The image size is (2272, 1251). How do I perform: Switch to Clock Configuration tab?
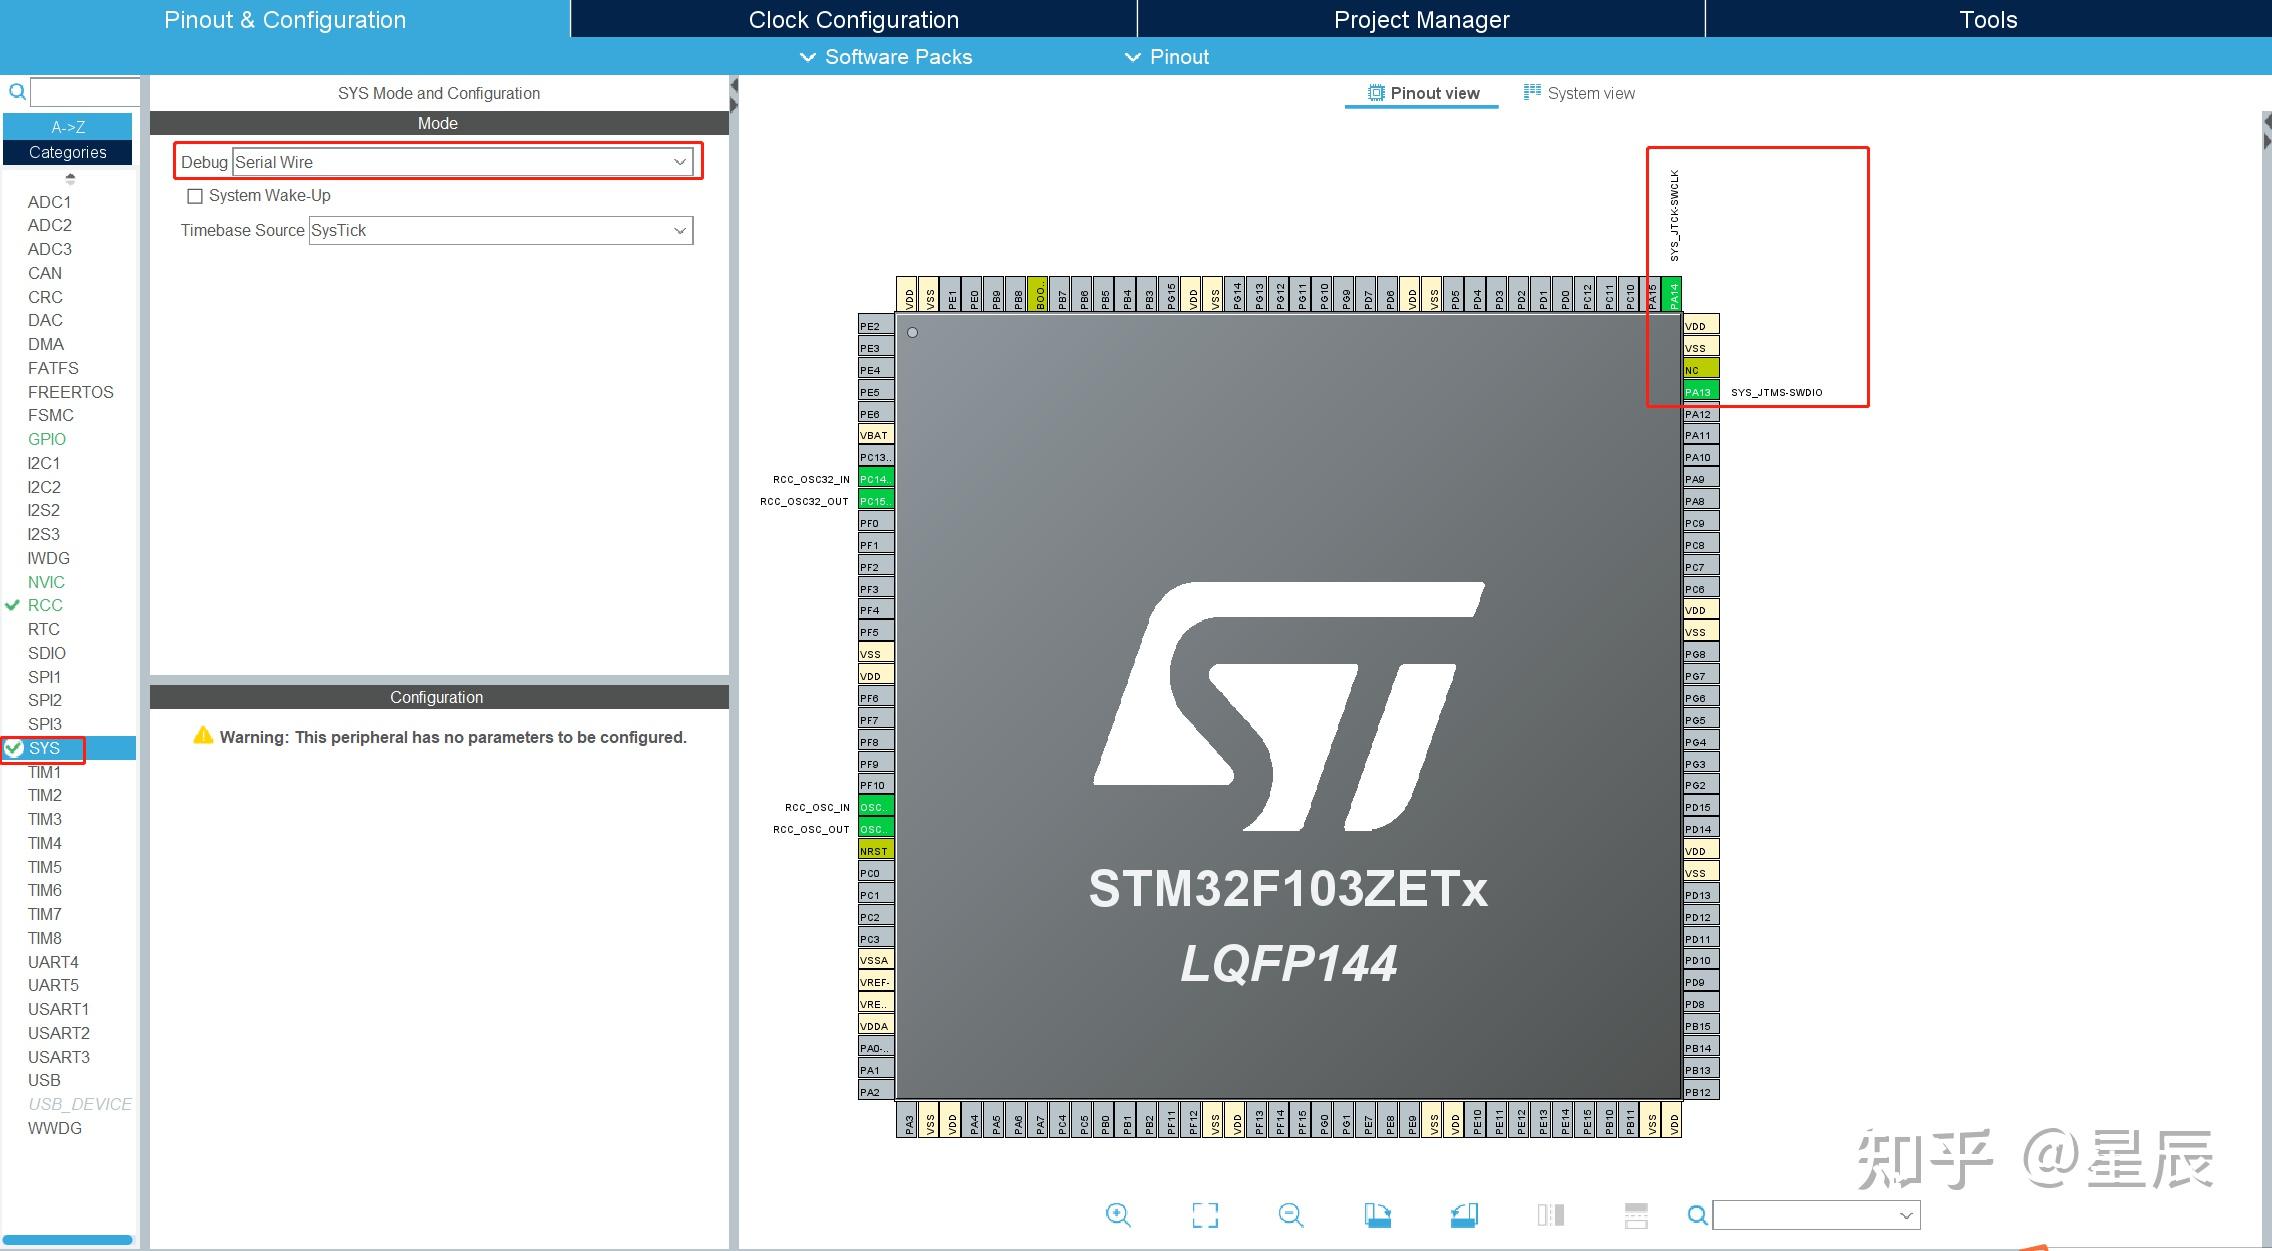click(x=853, y=19)
